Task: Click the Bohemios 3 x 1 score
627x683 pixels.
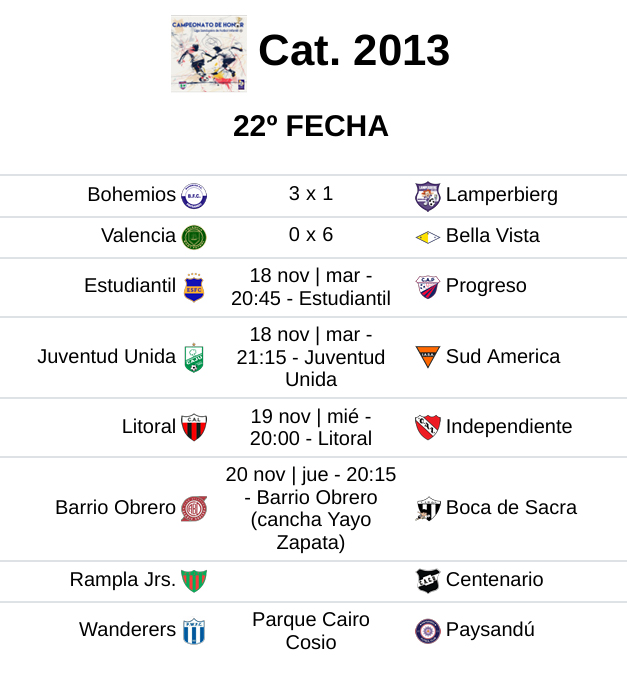Action: point(311,194)
